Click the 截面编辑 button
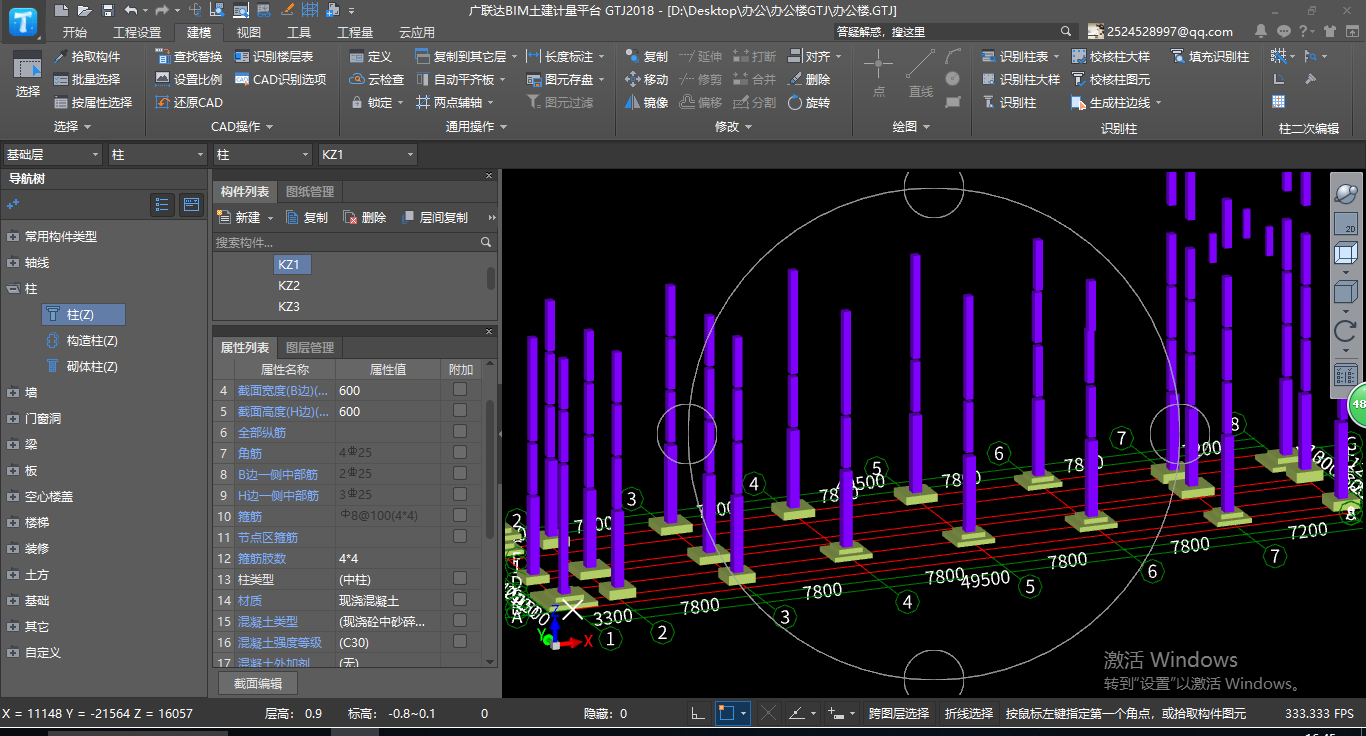This screenshot has height=736, width=1366. [x=258, y=684]
